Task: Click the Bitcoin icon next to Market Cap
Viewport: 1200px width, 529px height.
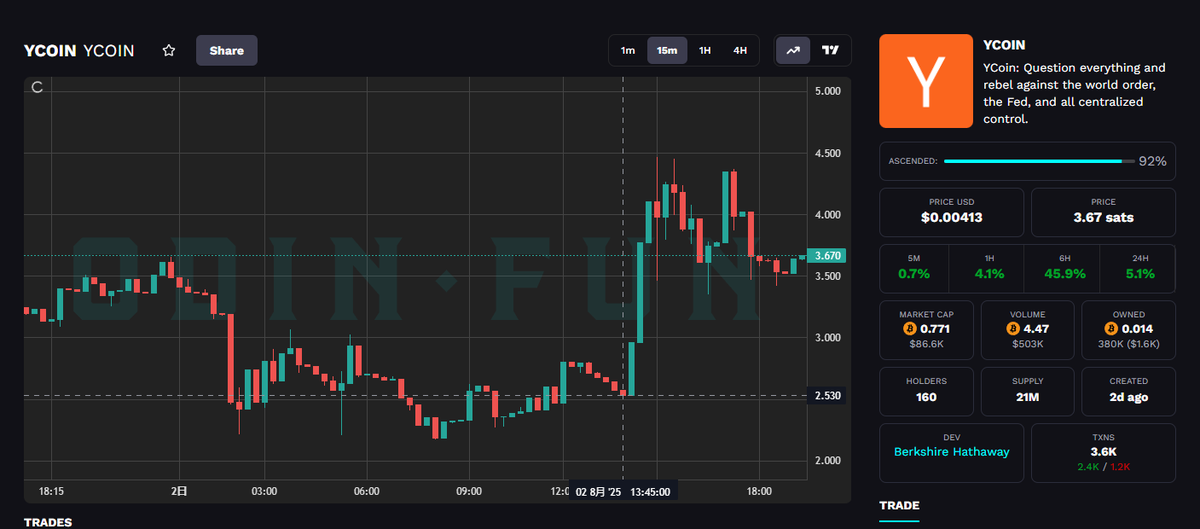Action: click(910, 328)
